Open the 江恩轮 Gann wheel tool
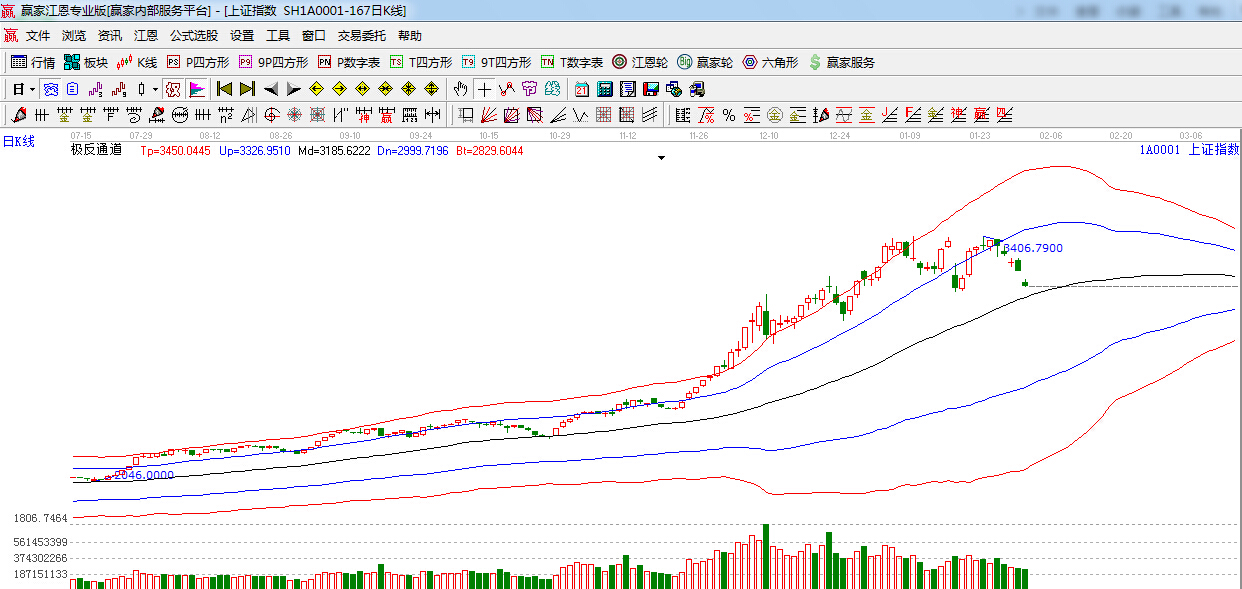The width and height of the screenshot is (1242, 589). pos(640,62)
